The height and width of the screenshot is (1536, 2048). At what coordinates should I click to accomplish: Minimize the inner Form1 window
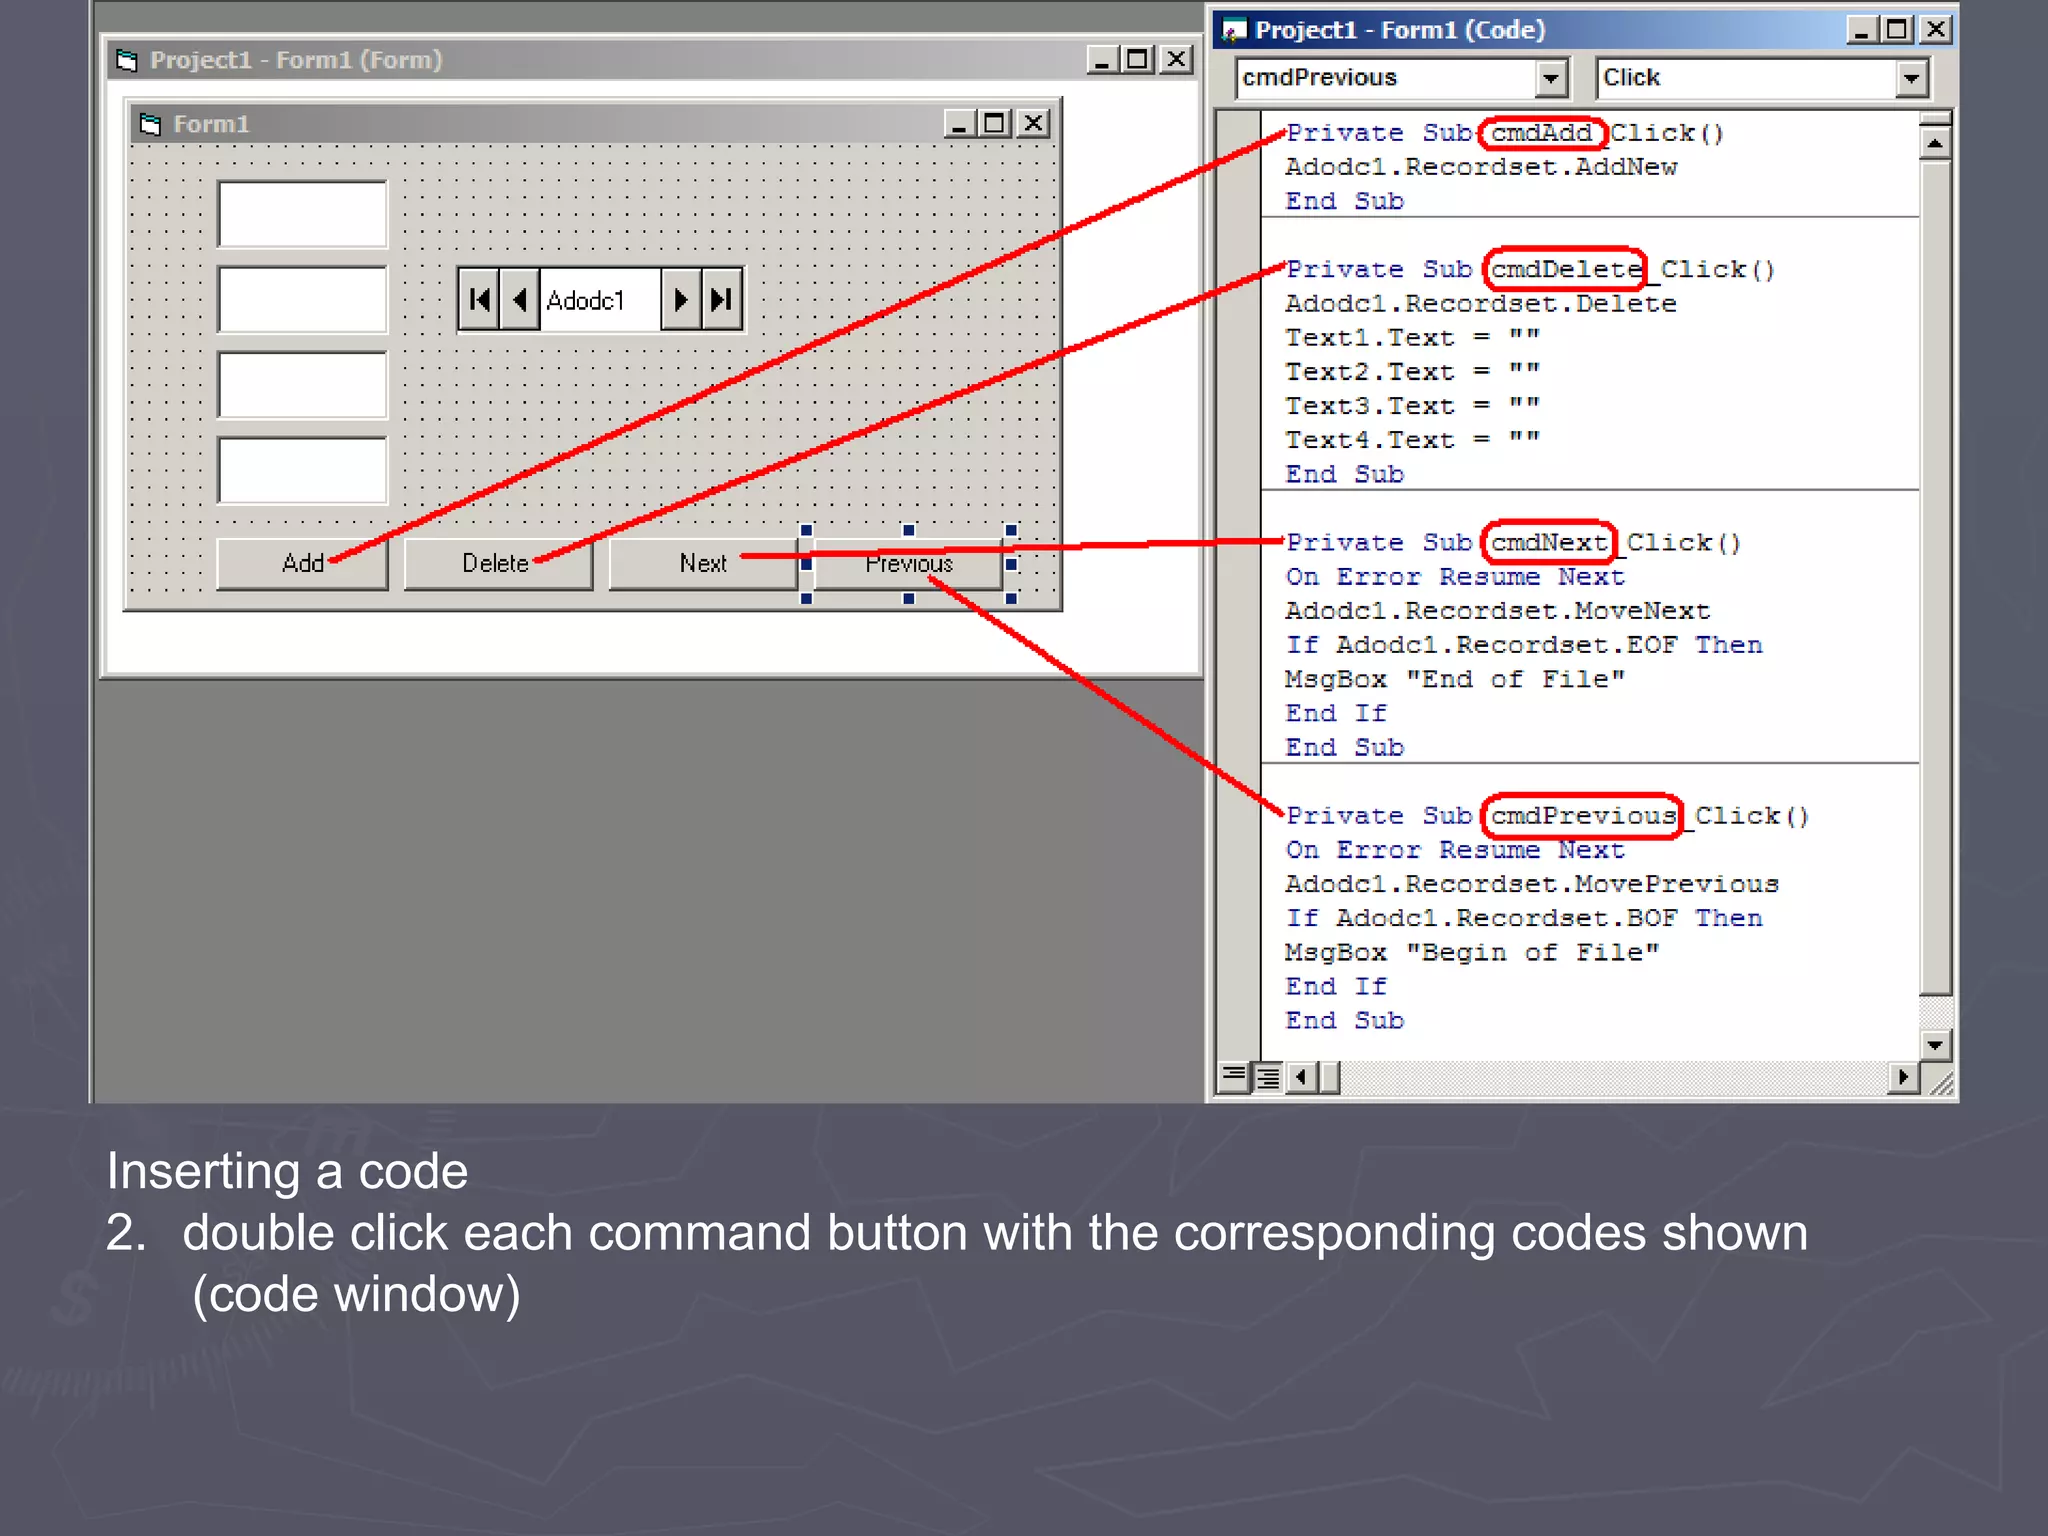point(959,123)
